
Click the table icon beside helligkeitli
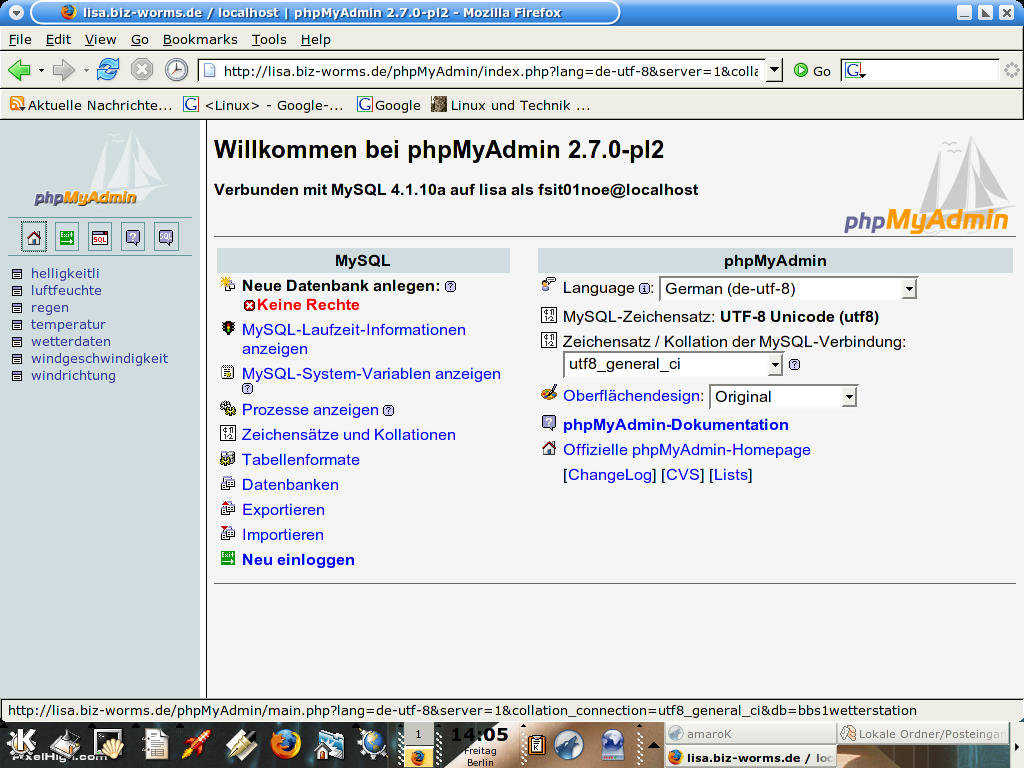(x=17, y=274)
